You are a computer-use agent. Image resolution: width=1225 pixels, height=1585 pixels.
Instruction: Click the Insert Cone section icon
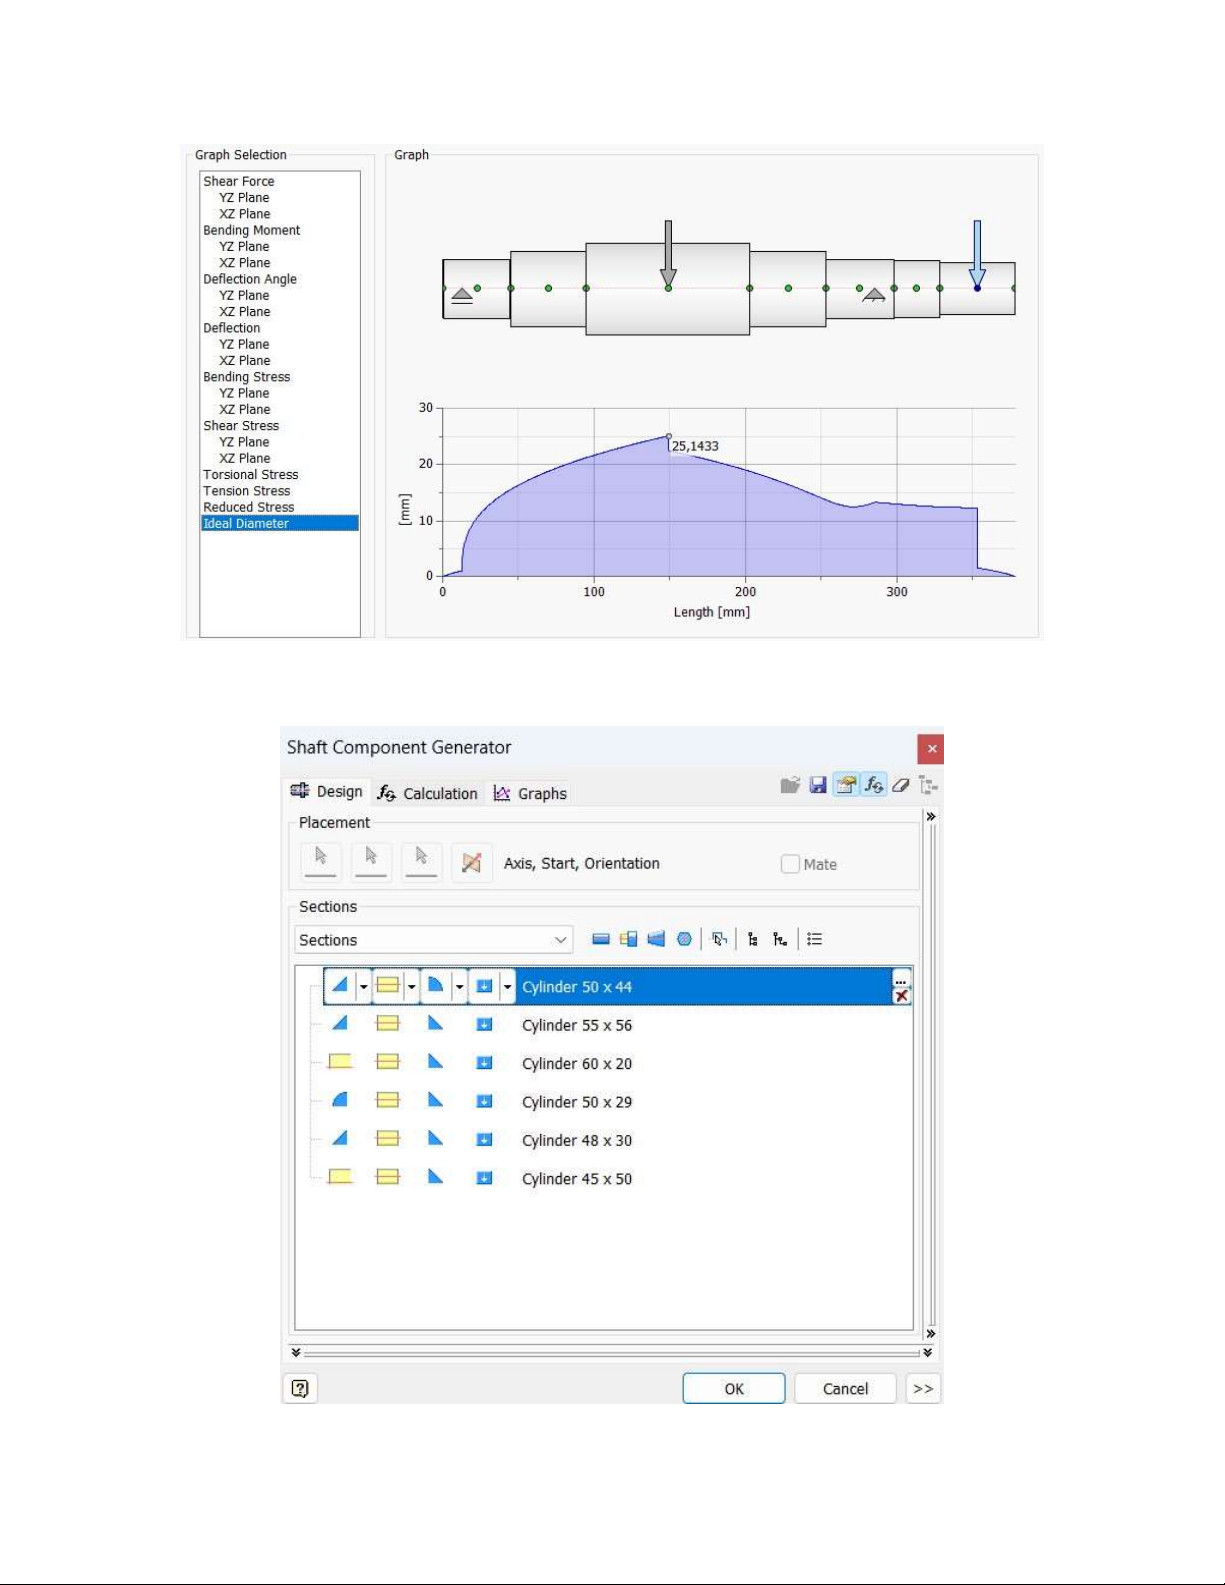(656, 939)
